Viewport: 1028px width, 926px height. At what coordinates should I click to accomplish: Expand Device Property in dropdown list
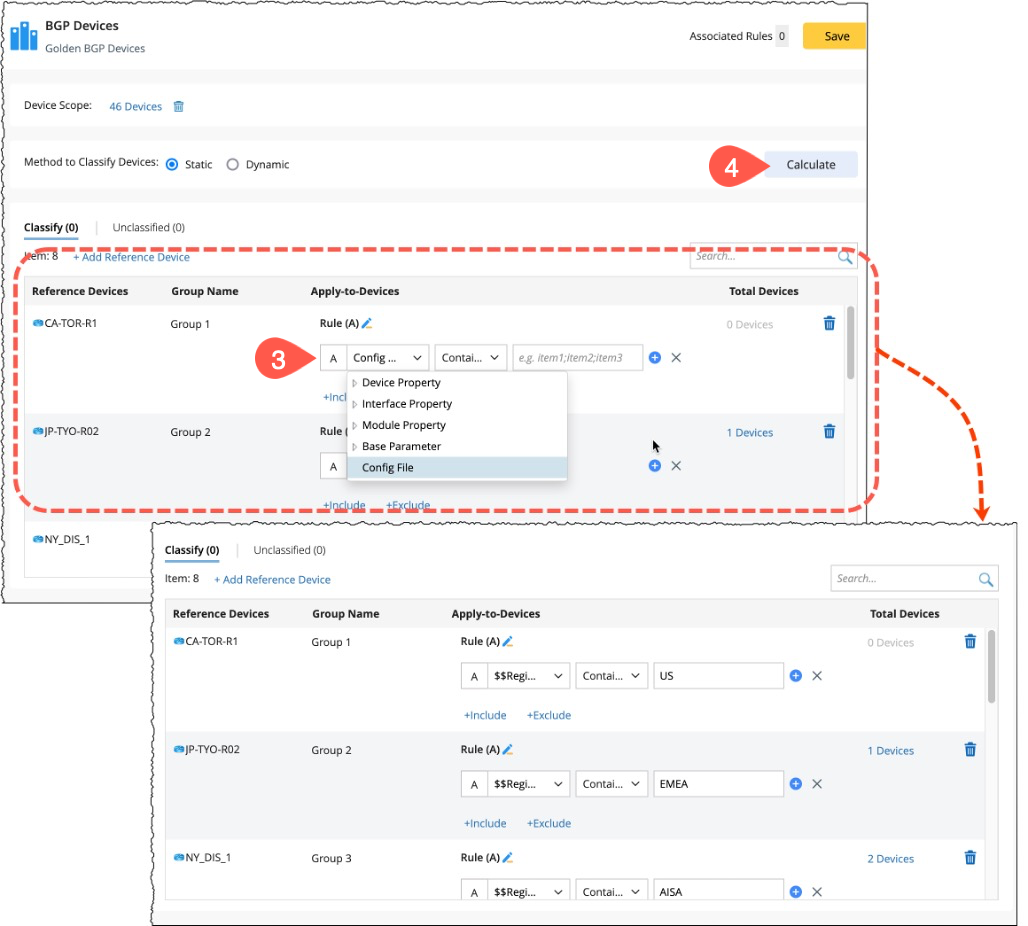pyautogui.click(x=355, y=383)
